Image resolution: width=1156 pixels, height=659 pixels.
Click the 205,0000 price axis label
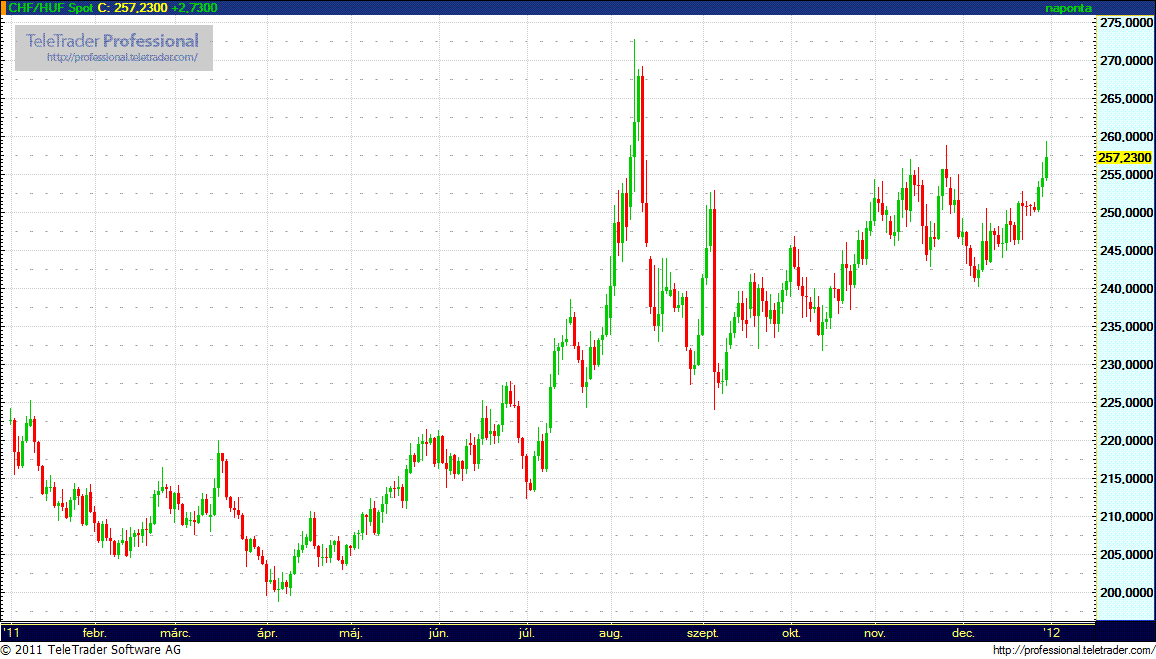(1126, 555)
